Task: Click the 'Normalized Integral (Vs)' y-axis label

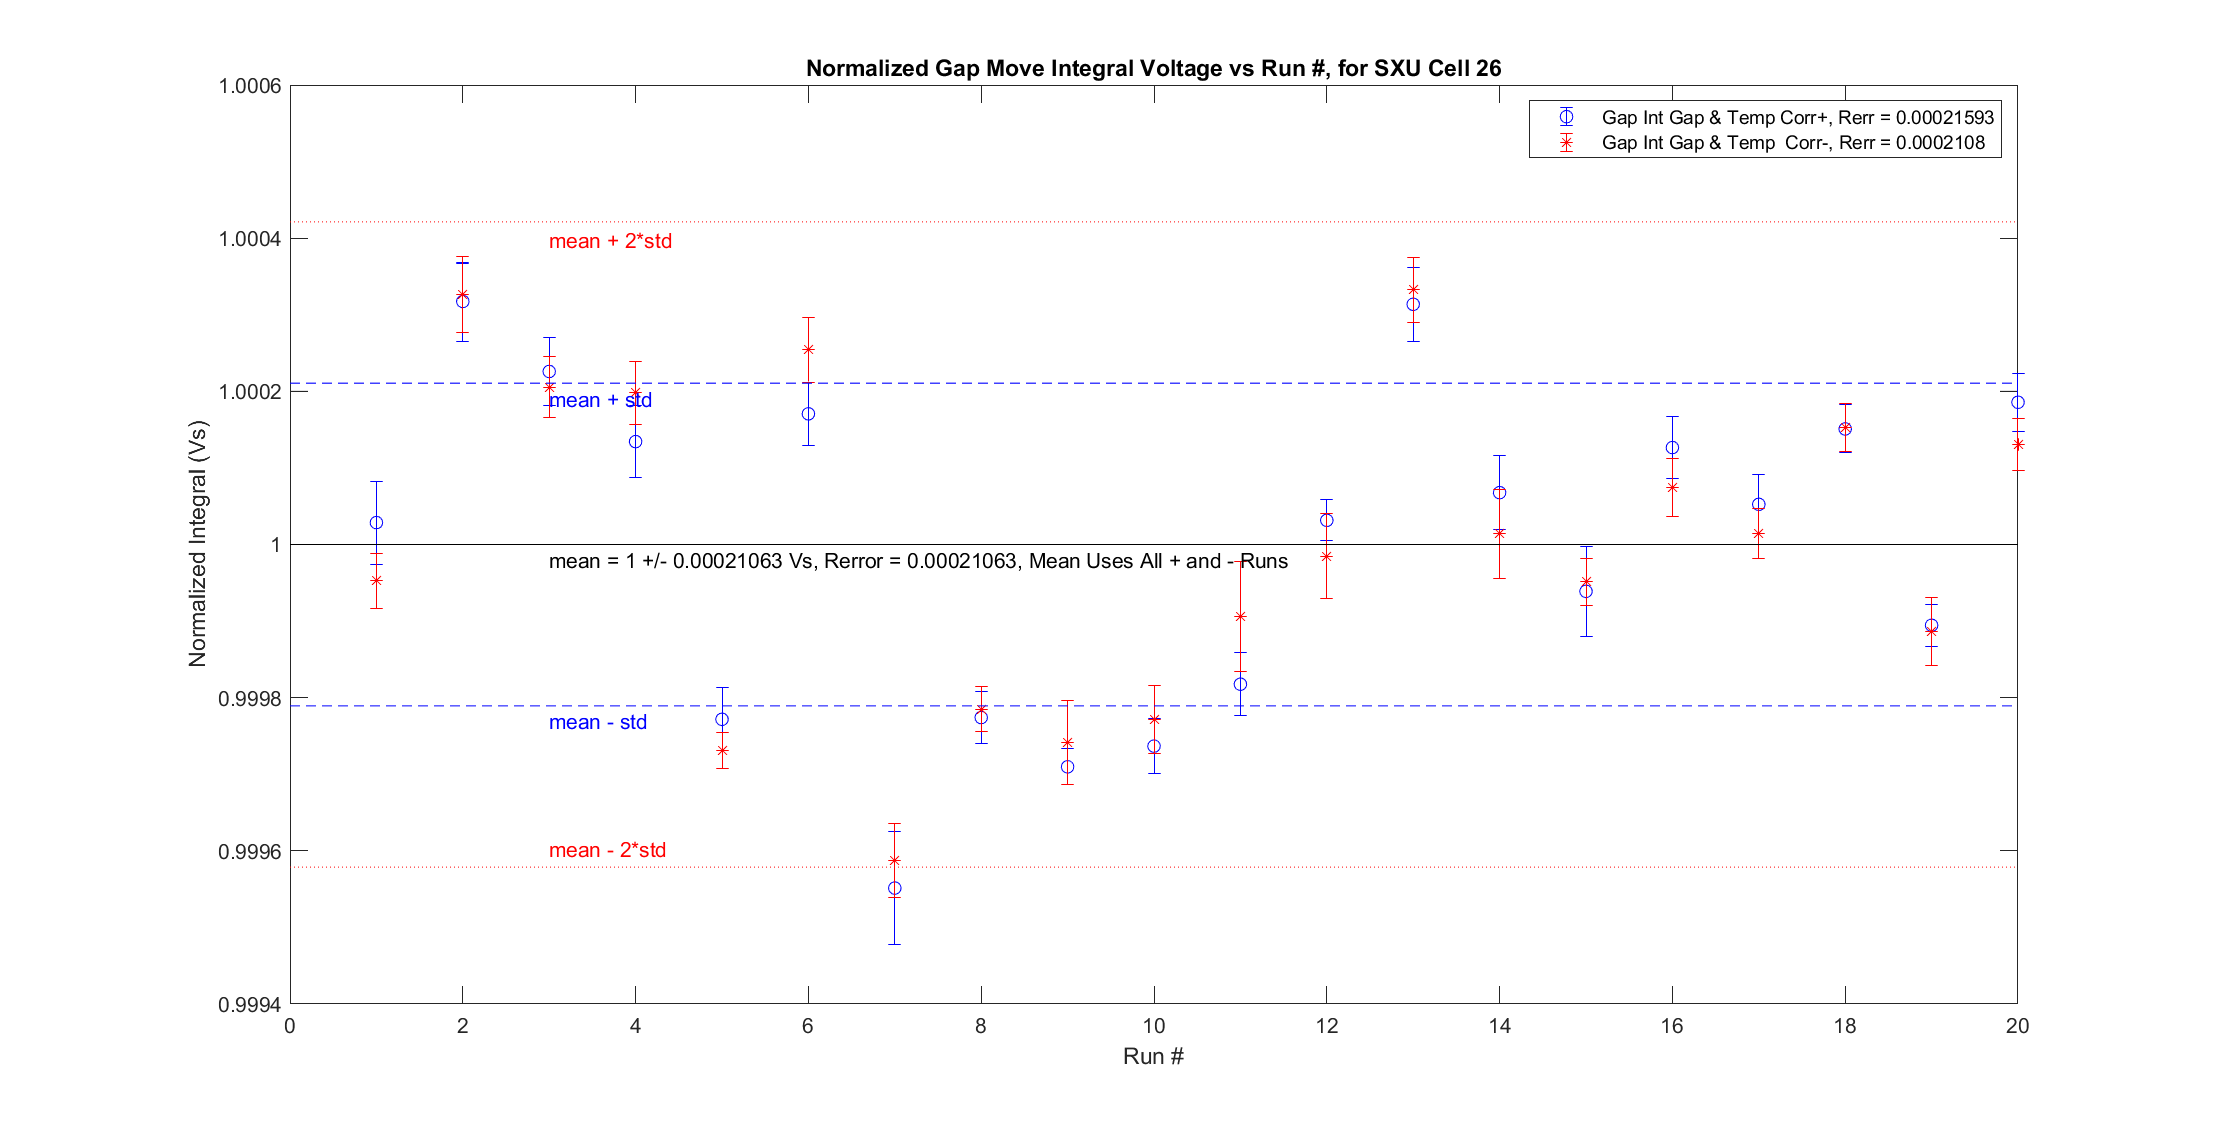Action: [197, 545]
